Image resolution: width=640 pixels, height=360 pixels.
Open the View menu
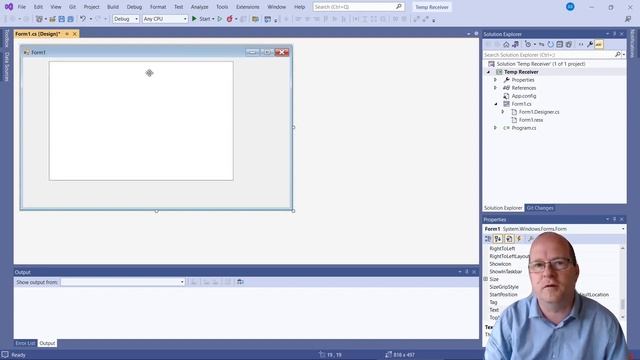pyautogui.click(x=56, y=7)
